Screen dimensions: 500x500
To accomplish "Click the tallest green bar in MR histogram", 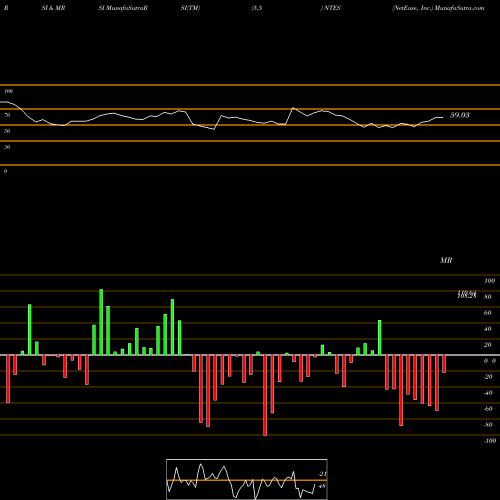I will coord(101,322).
